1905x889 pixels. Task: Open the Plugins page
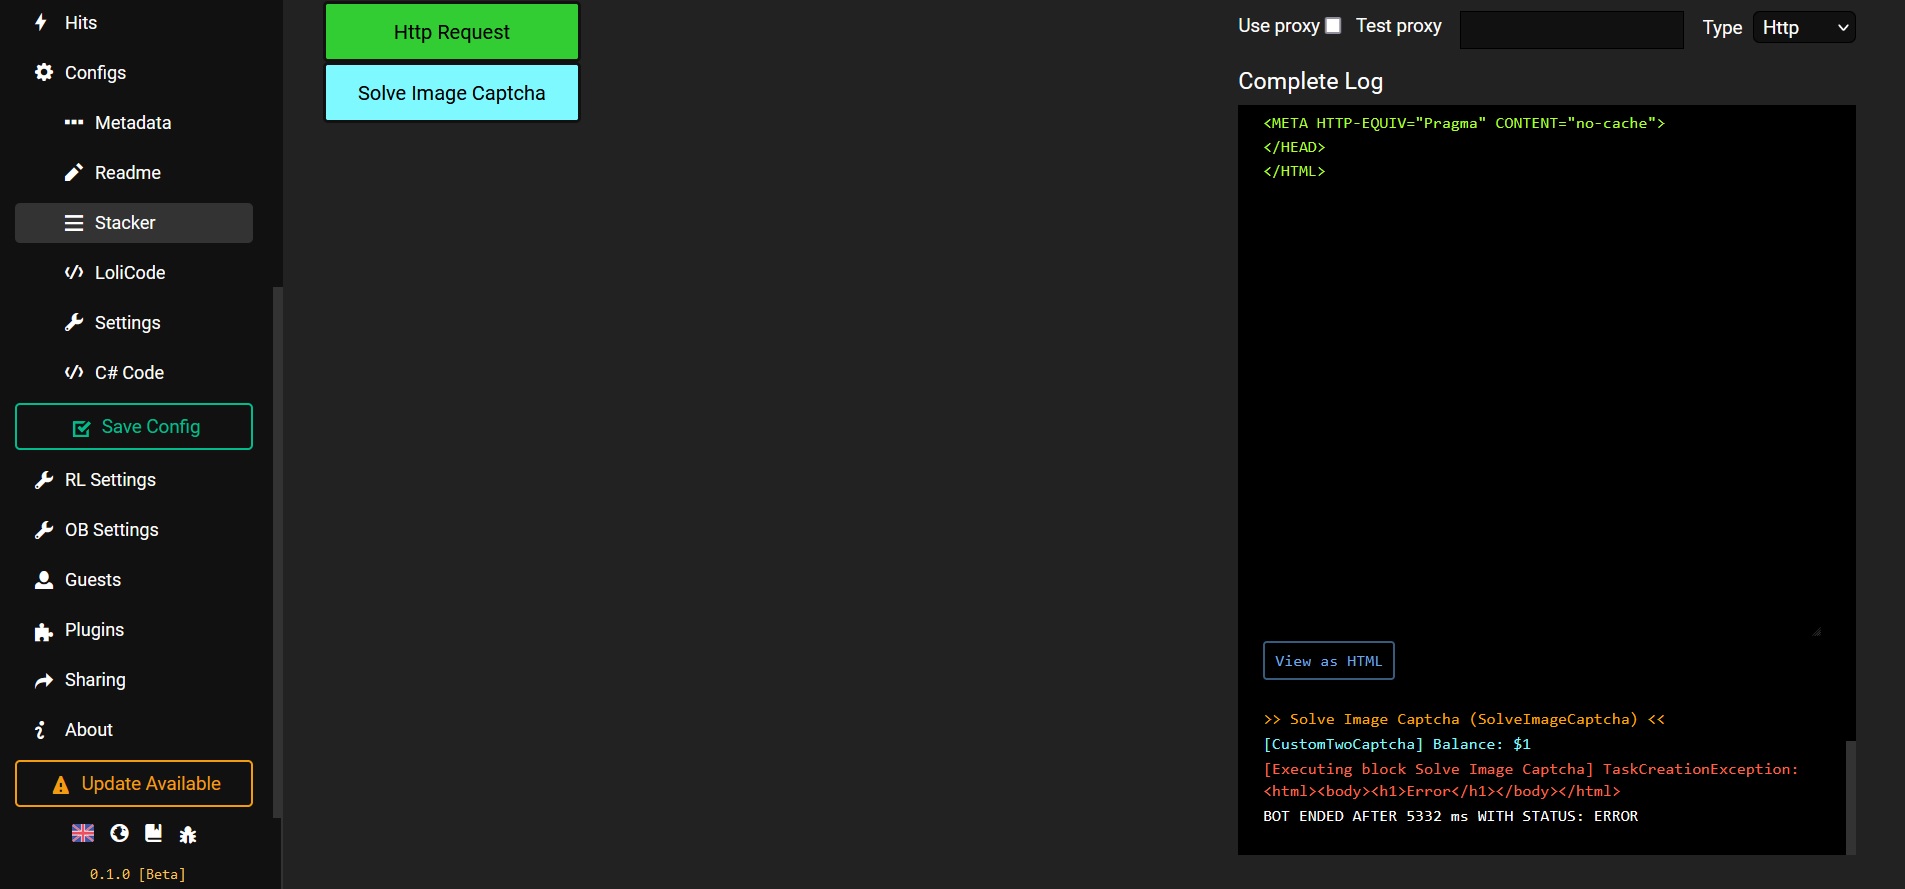tap(94, 630)
